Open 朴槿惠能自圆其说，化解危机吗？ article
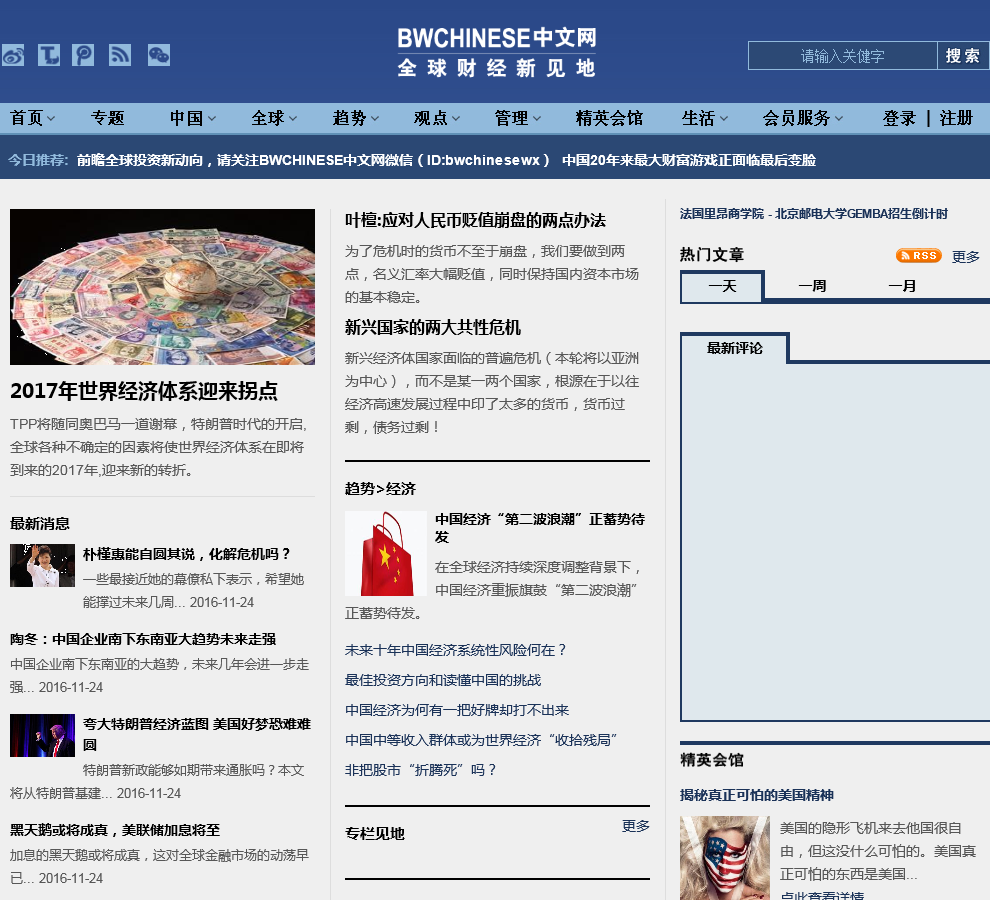The image size is (990, 900). [188, 554]
